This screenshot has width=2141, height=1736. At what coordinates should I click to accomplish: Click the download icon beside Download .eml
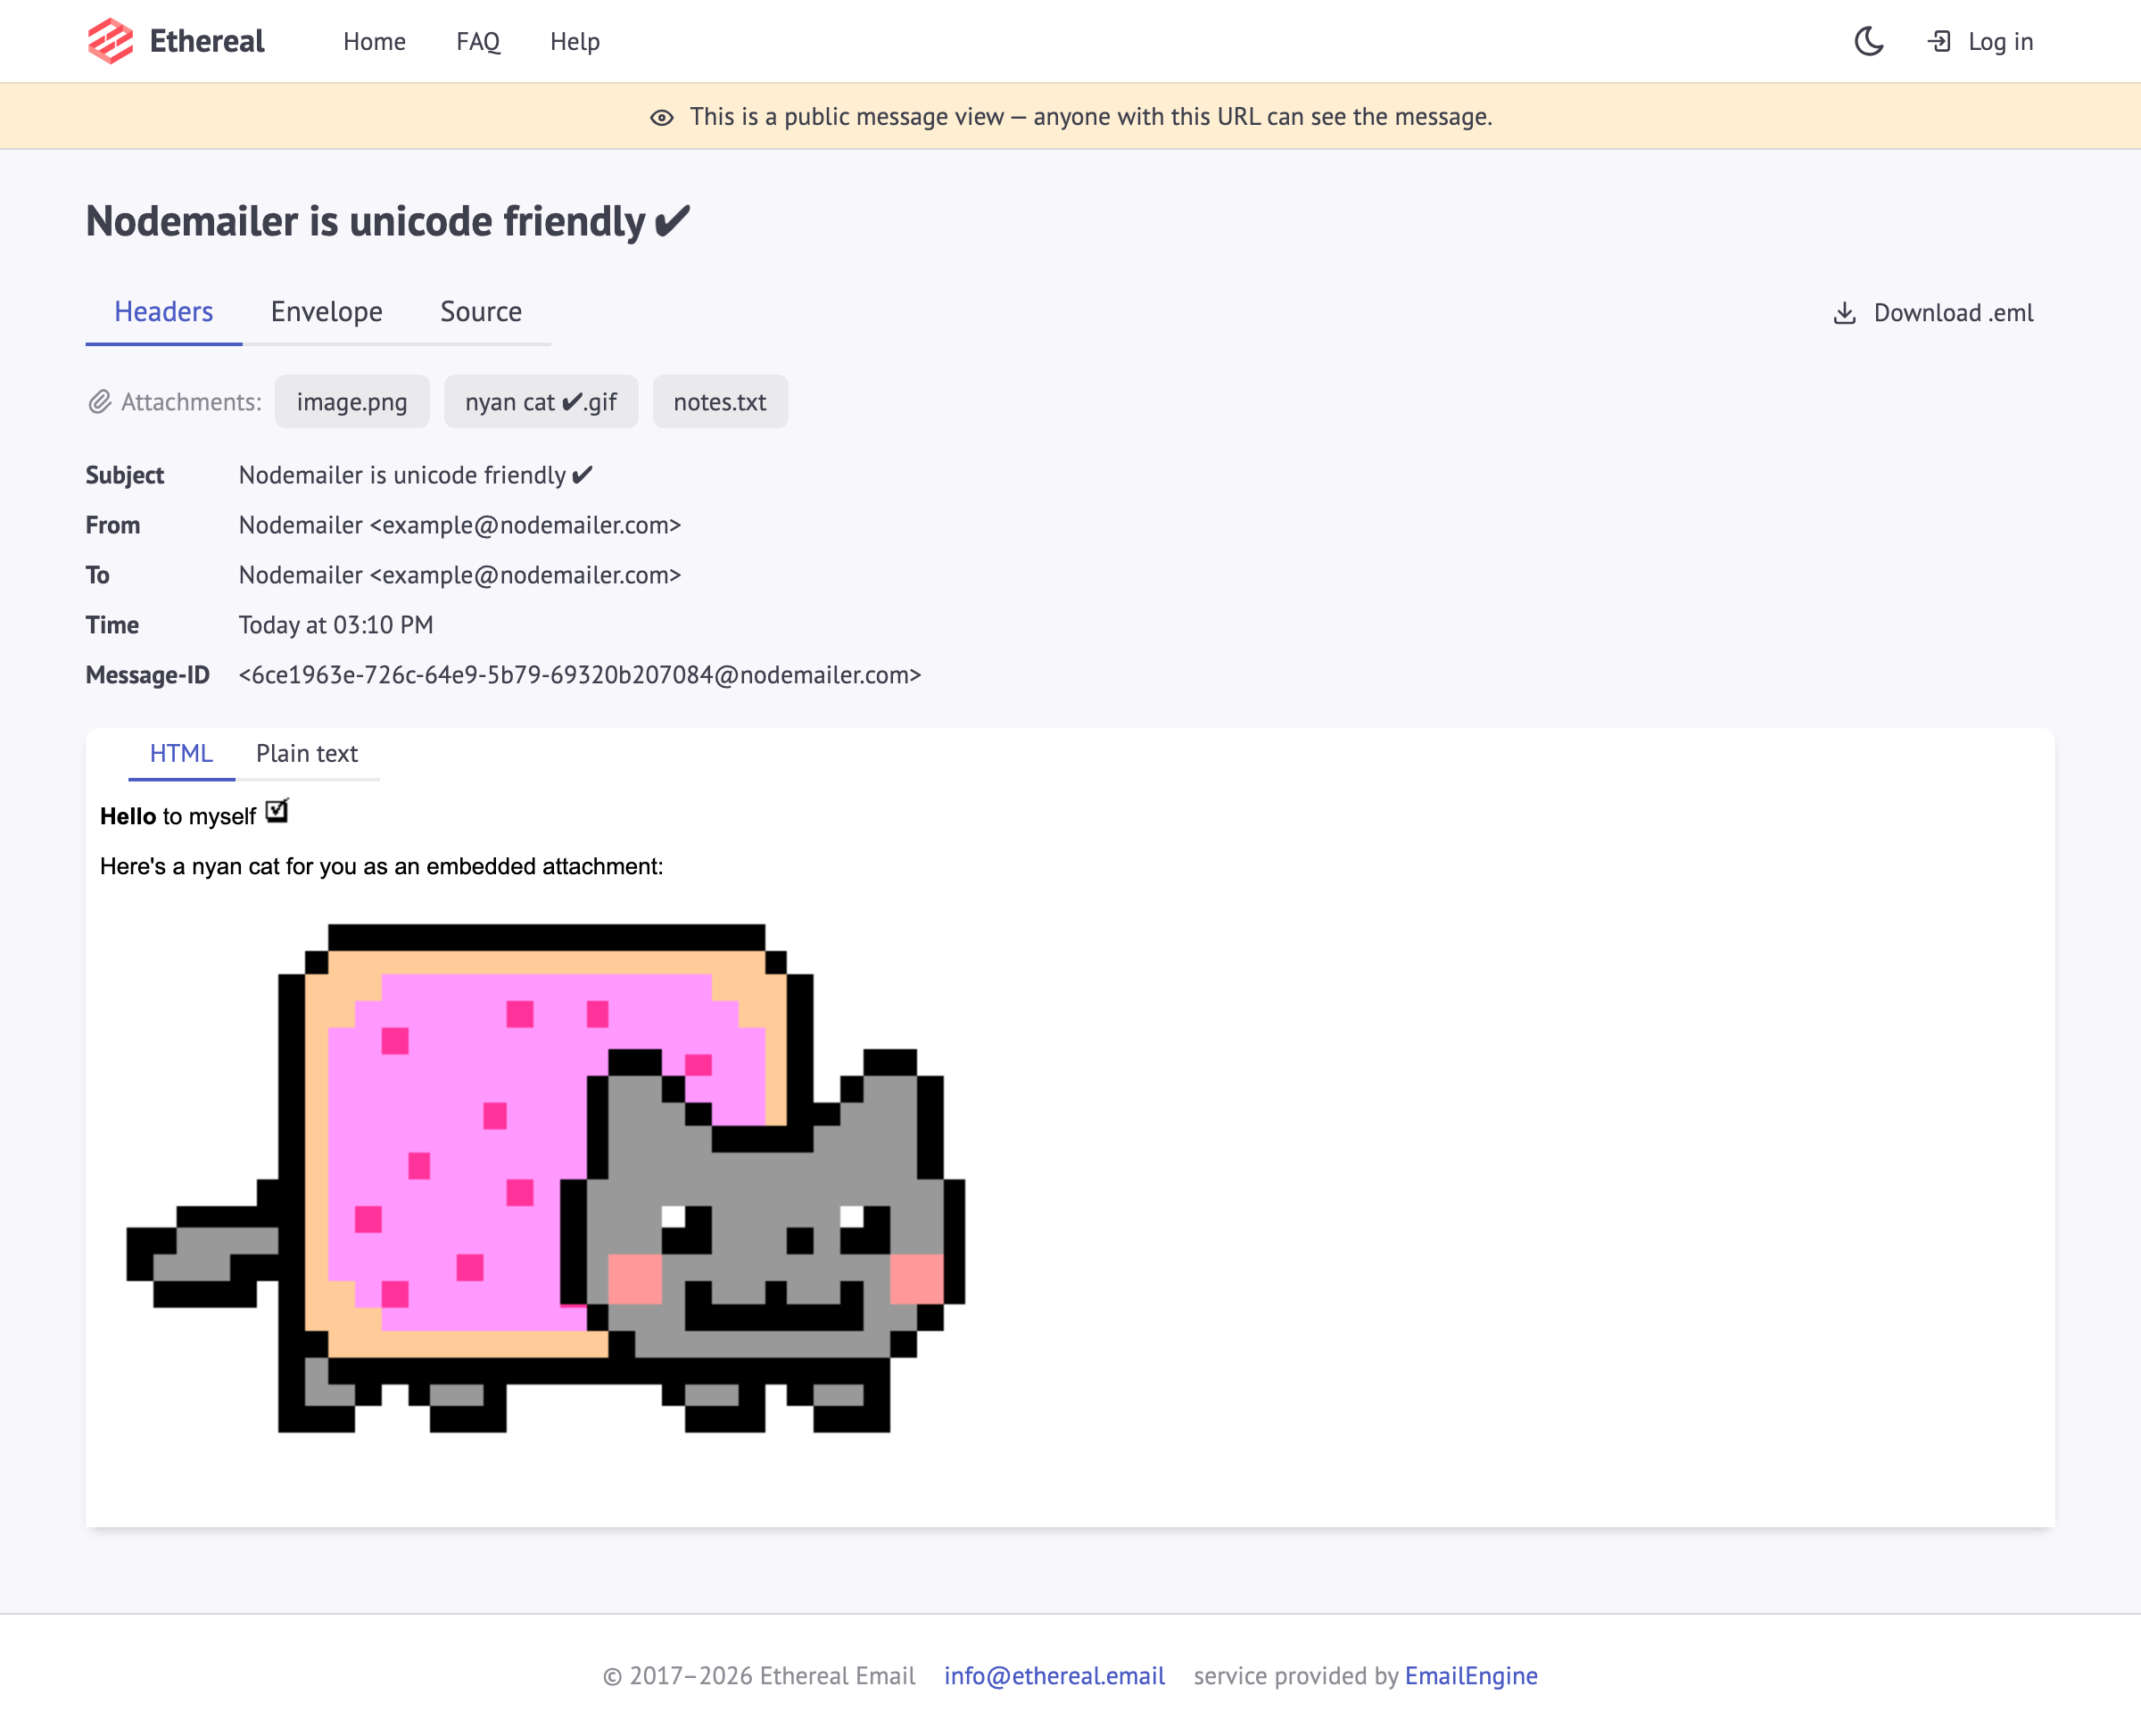pyautogui.click(x=1844, y=313)
